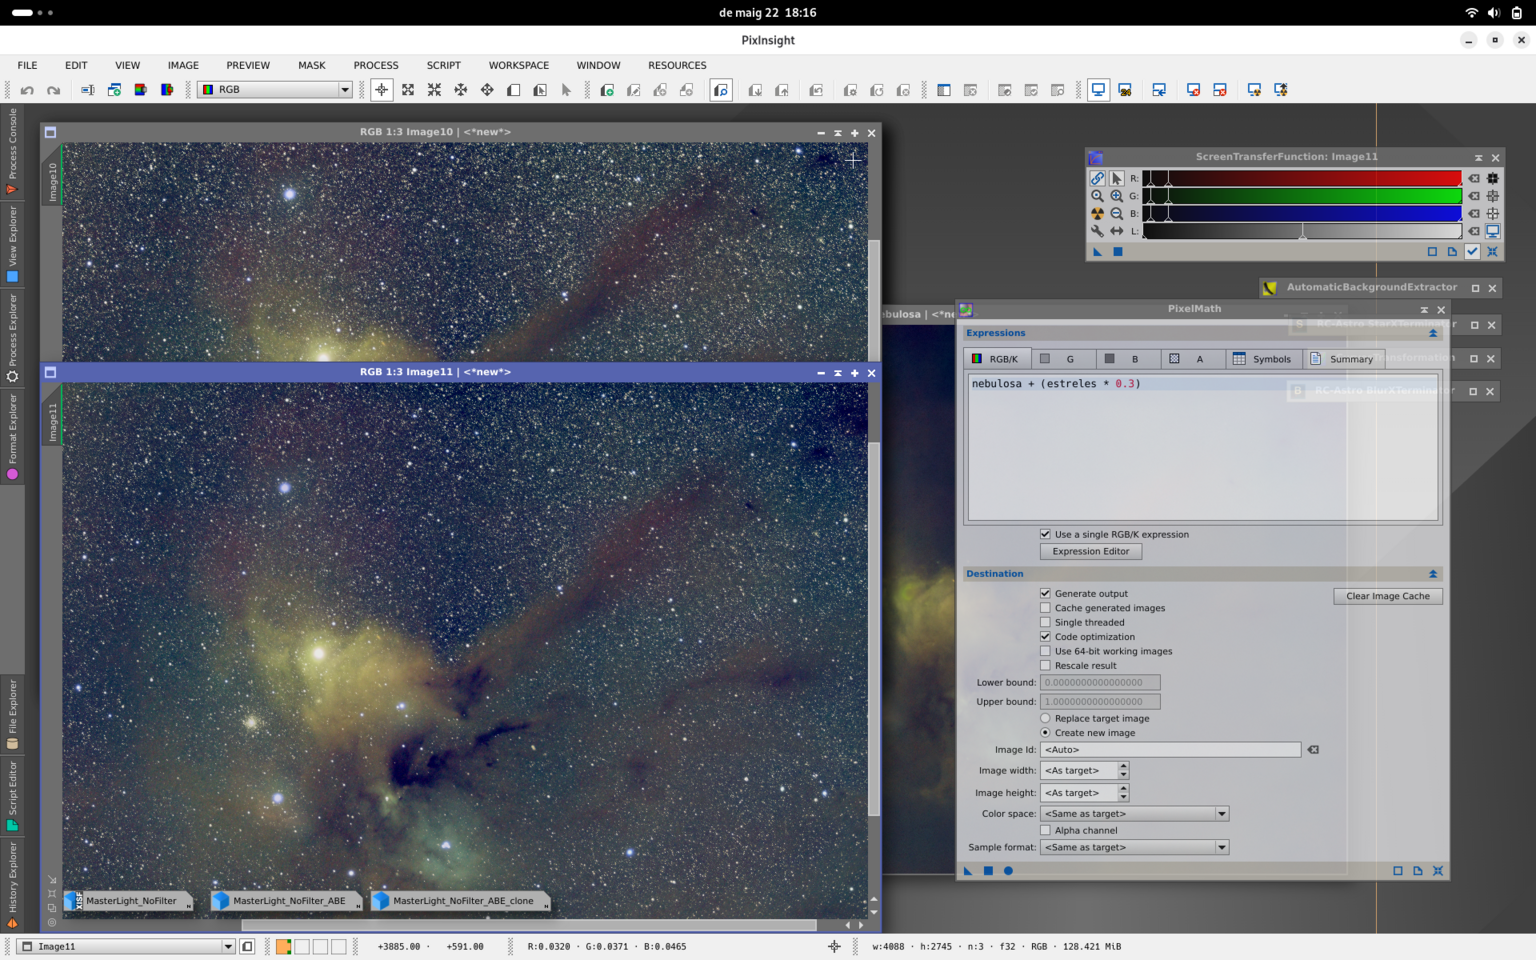This screenshot has height=960, width=1536.
Task: Open the MASK menu
Action: [312, 65]
